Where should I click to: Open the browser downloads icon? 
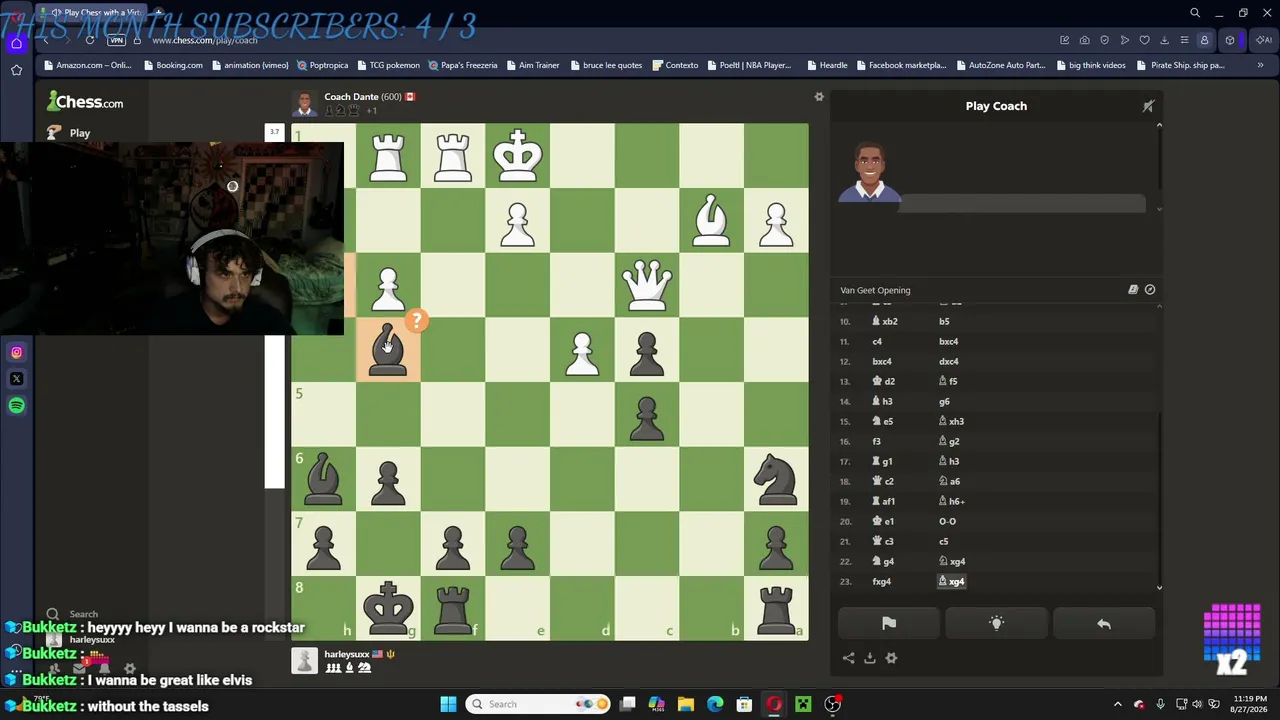pyautogui.click(x=1164, y=40)
